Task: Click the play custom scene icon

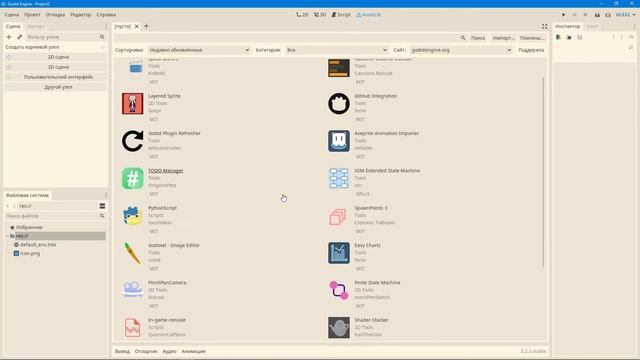Action: click(608, 15)
